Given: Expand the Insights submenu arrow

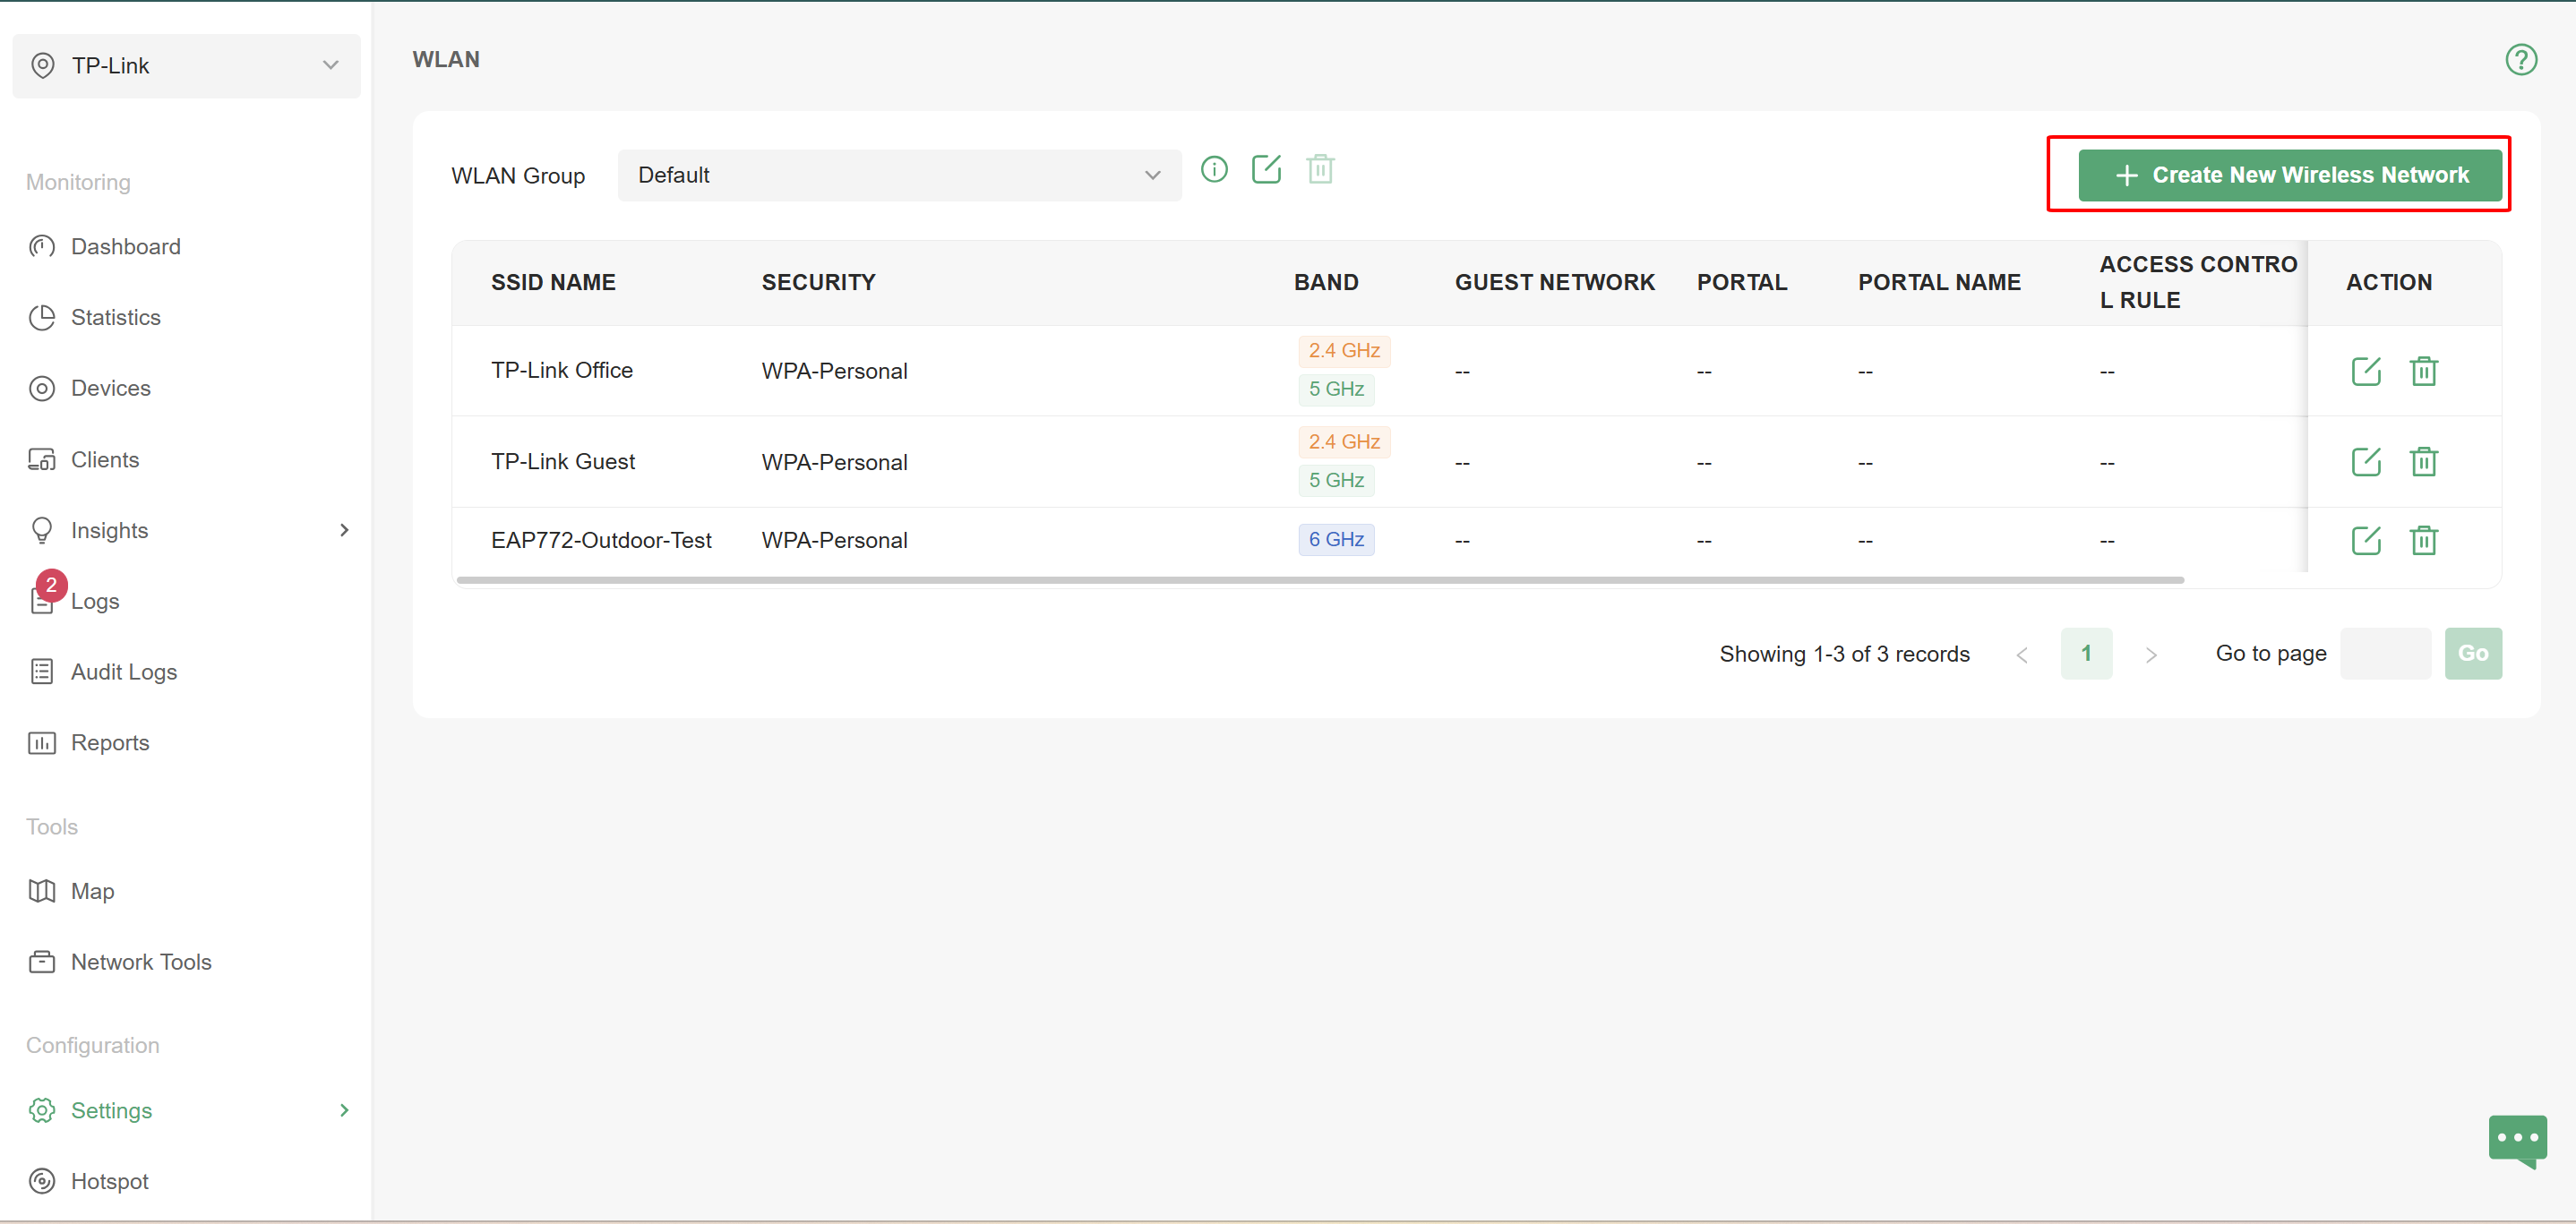Looking at the screenshot, I should pos(344,530).
